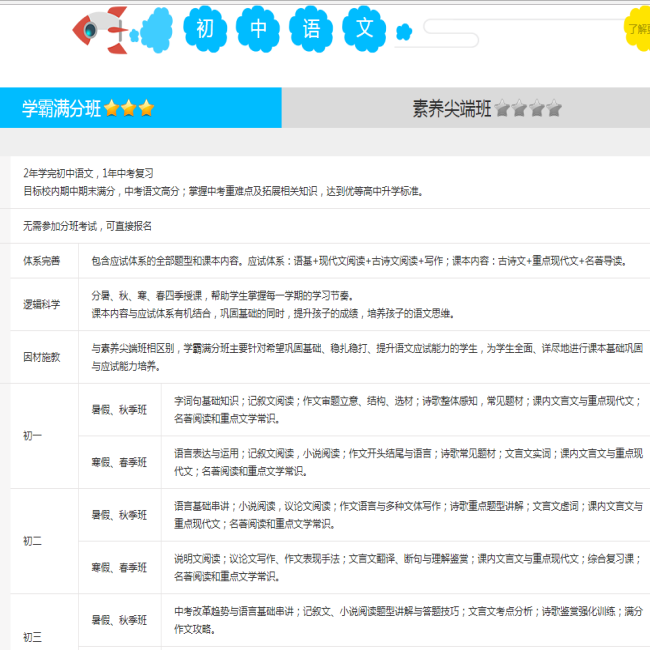Image resolution: width=650 pixels, height=650 pixels.
Task: Click the 初三 grade cell
Action: tap(33, 636)
